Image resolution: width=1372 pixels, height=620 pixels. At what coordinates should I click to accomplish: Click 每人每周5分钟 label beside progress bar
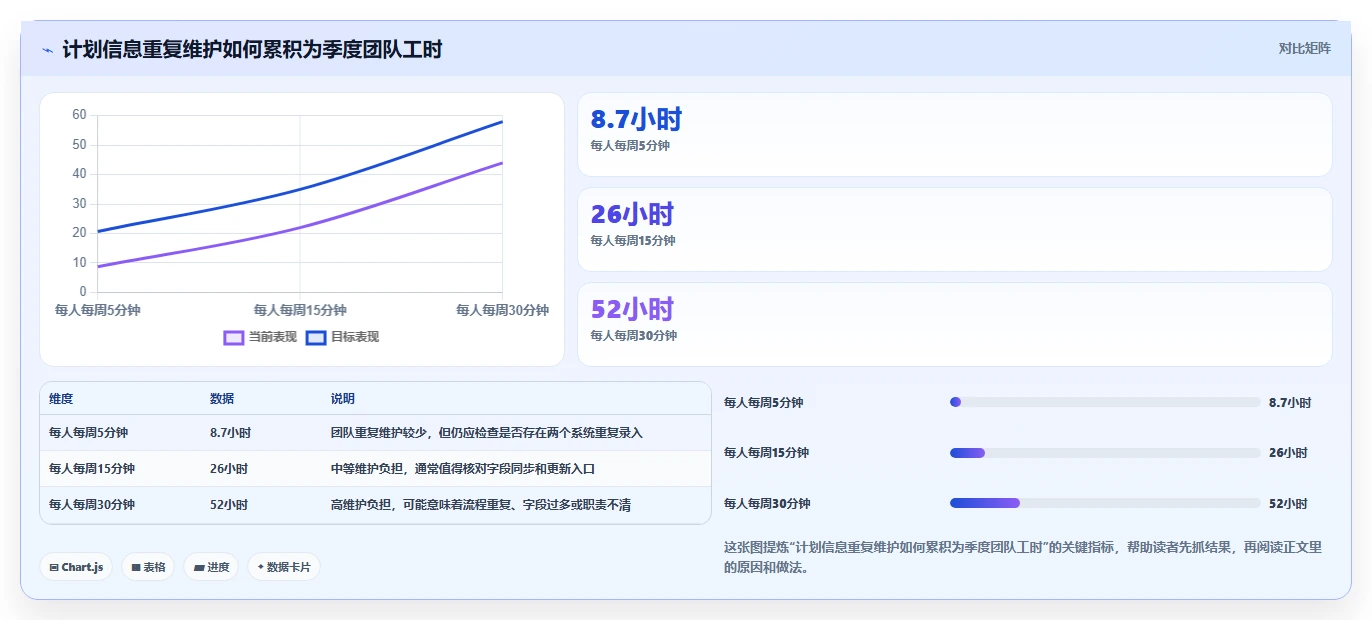[x=763, y=402]
